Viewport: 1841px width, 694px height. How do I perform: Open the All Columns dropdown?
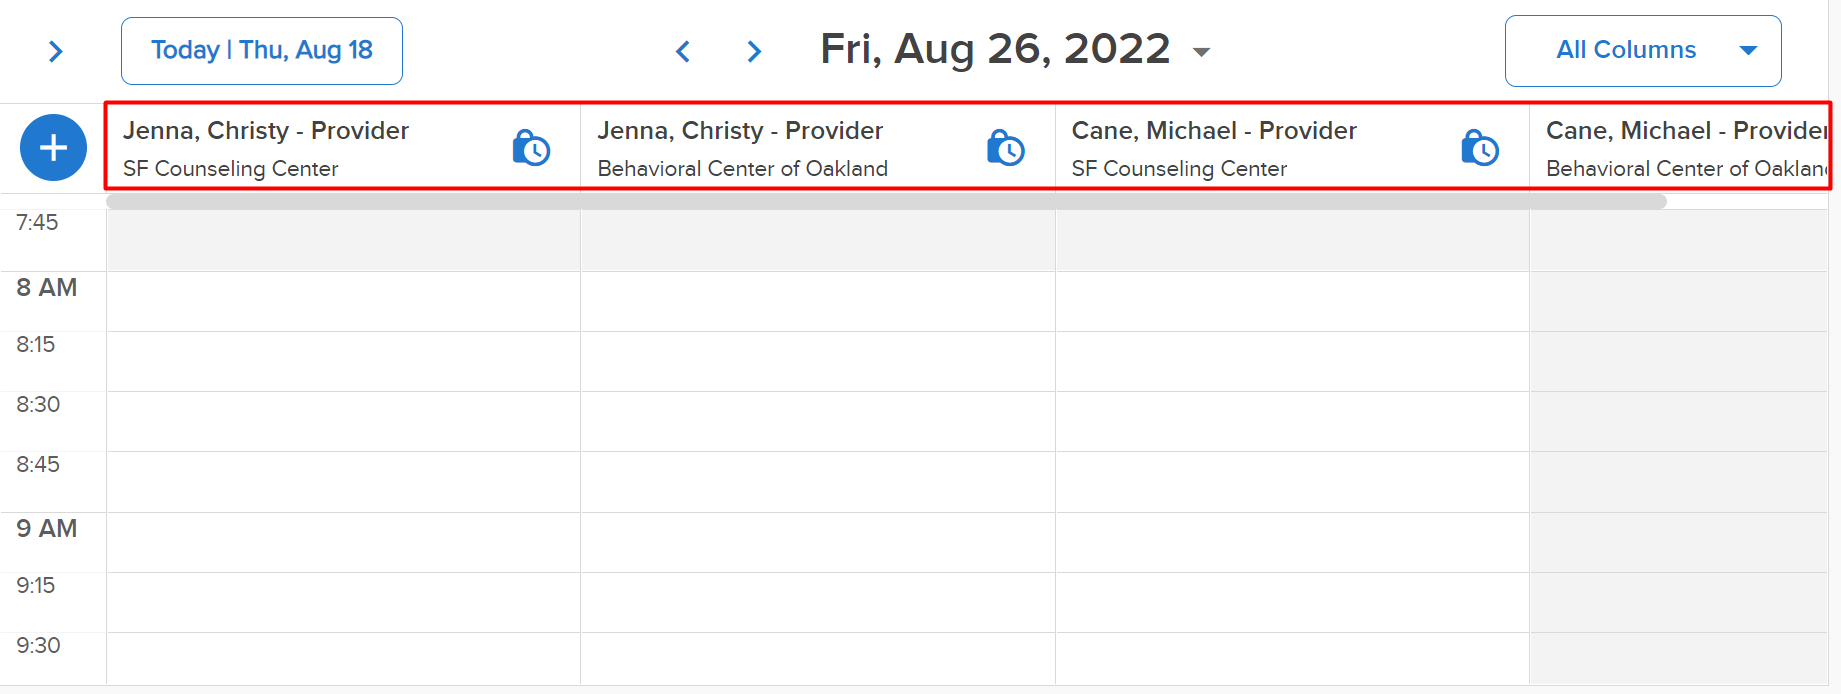click(x=1643, y=51)
